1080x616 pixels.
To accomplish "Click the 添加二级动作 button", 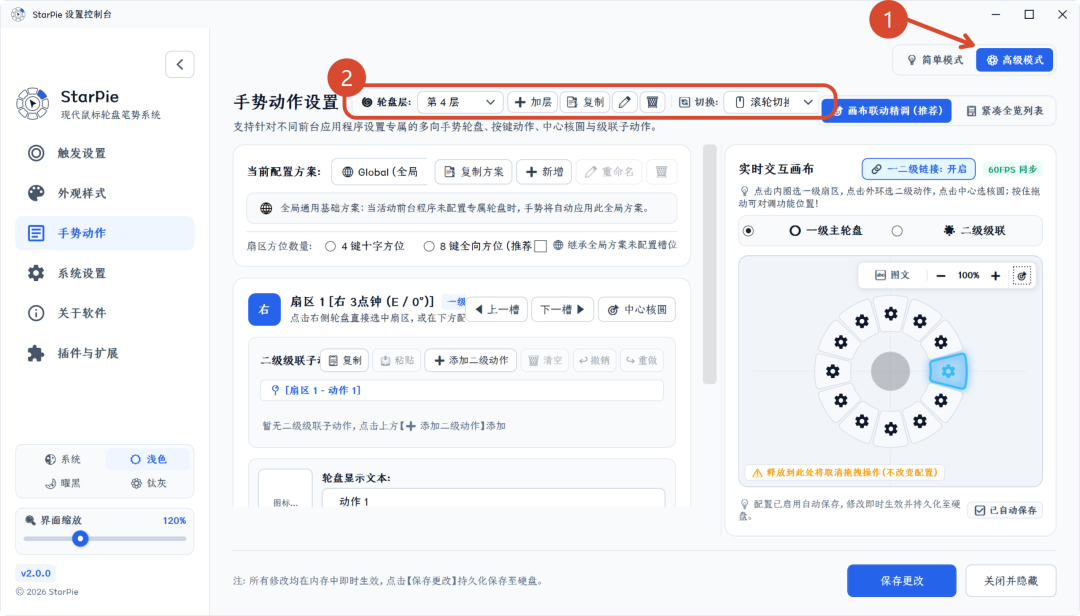I will 471,360.
